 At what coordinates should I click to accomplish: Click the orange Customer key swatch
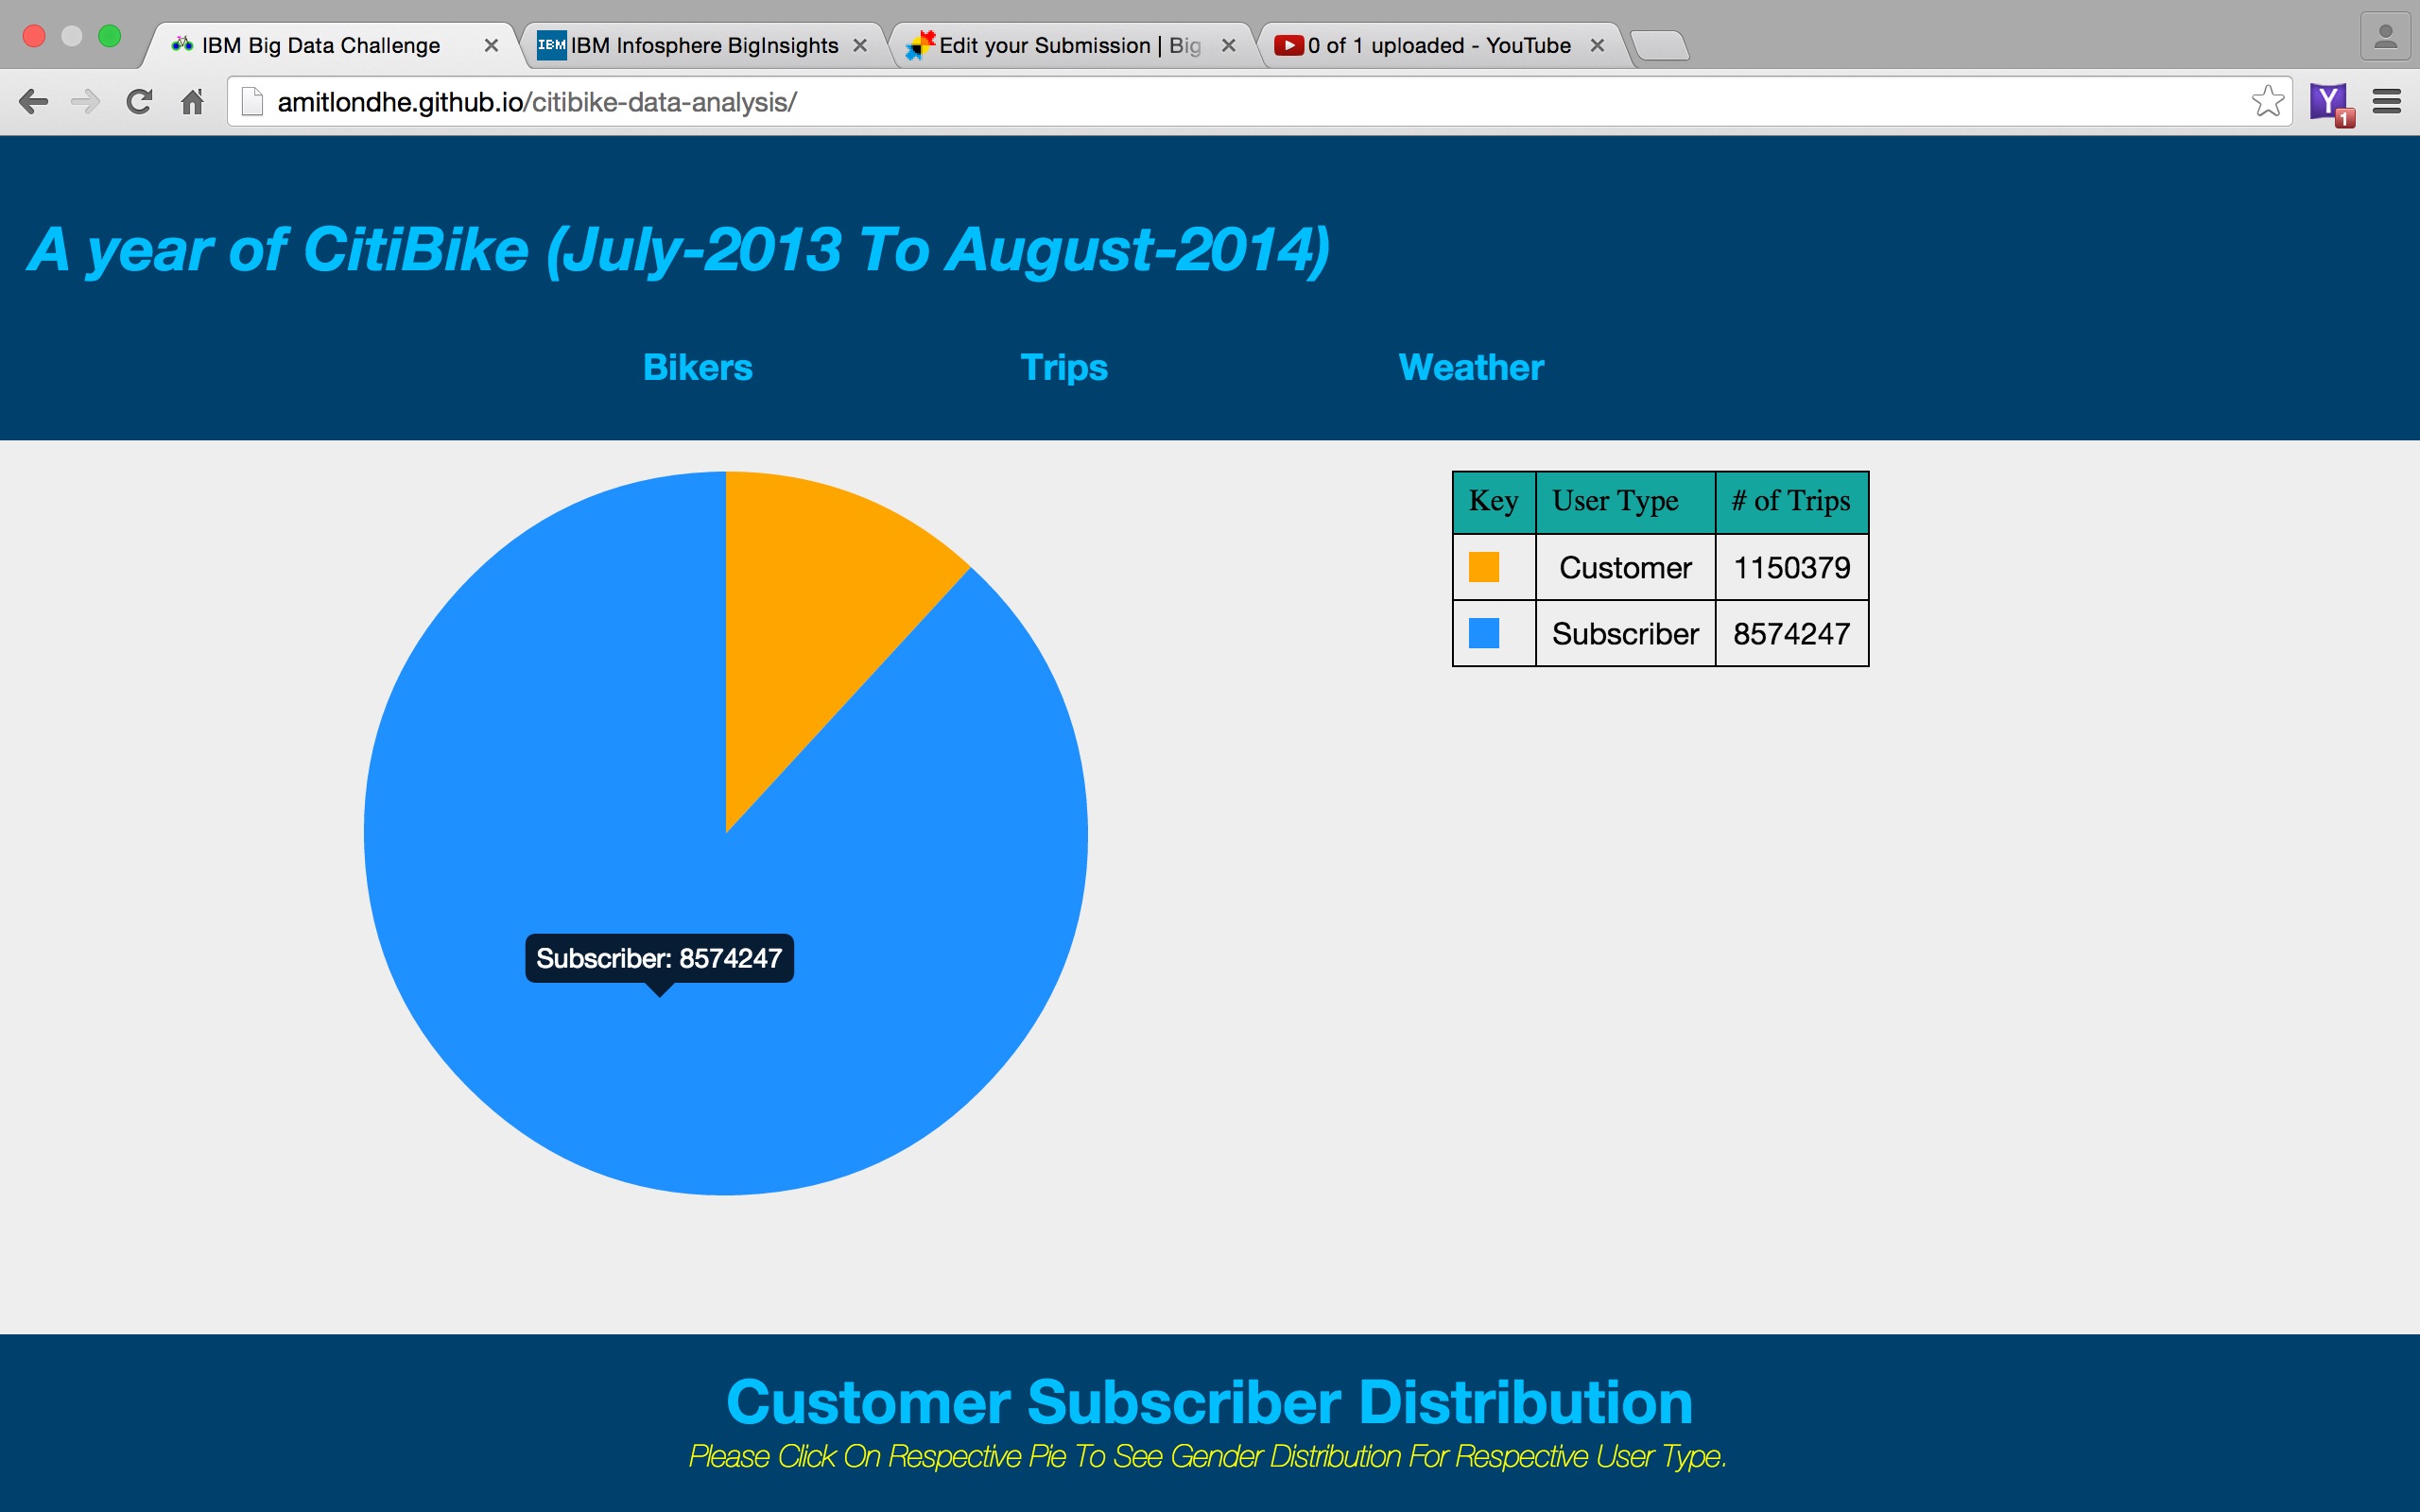click(x=1483, y=567)
